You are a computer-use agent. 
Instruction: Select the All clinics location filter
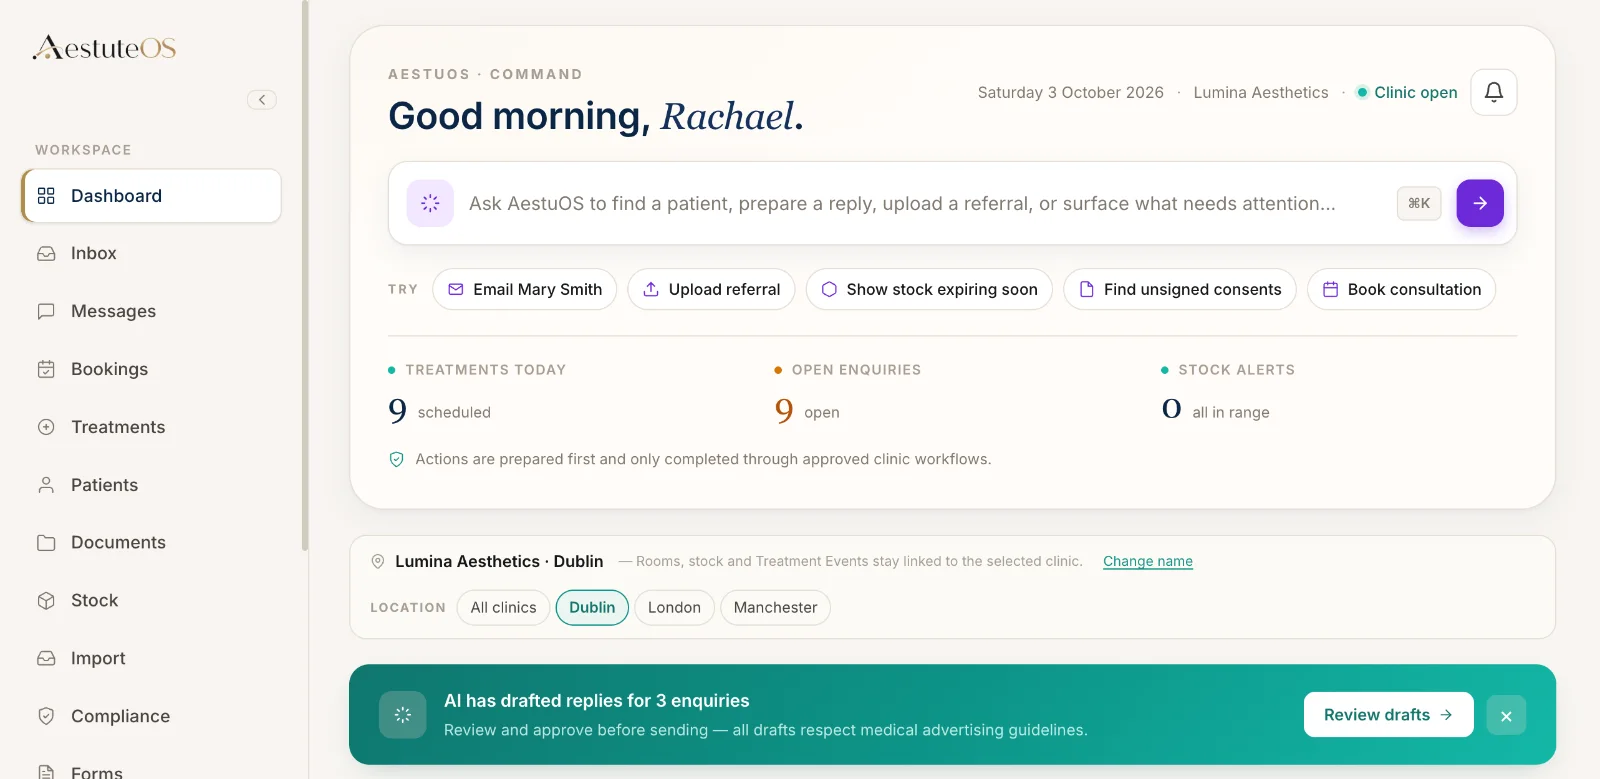coord(504,607)
